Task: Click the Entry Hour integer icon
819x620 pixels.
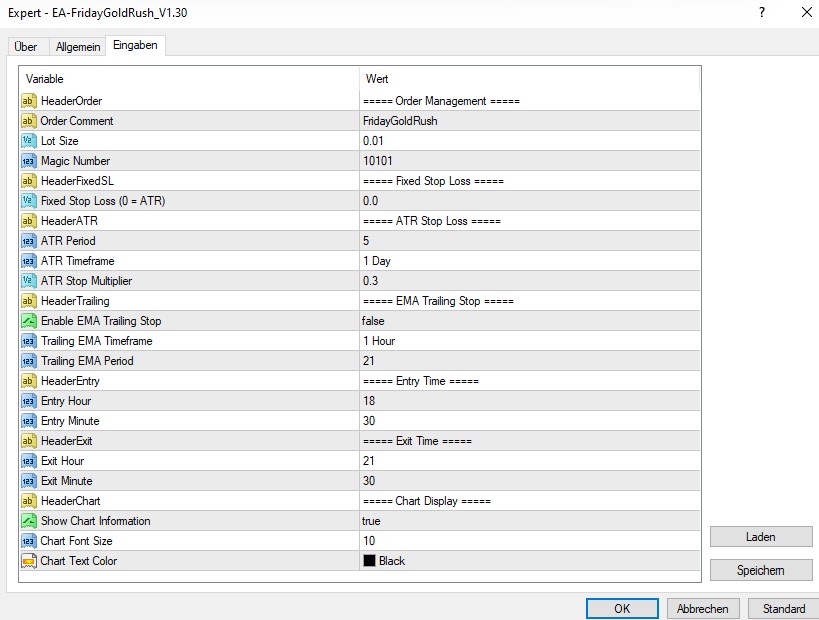Action: [28, 401]
